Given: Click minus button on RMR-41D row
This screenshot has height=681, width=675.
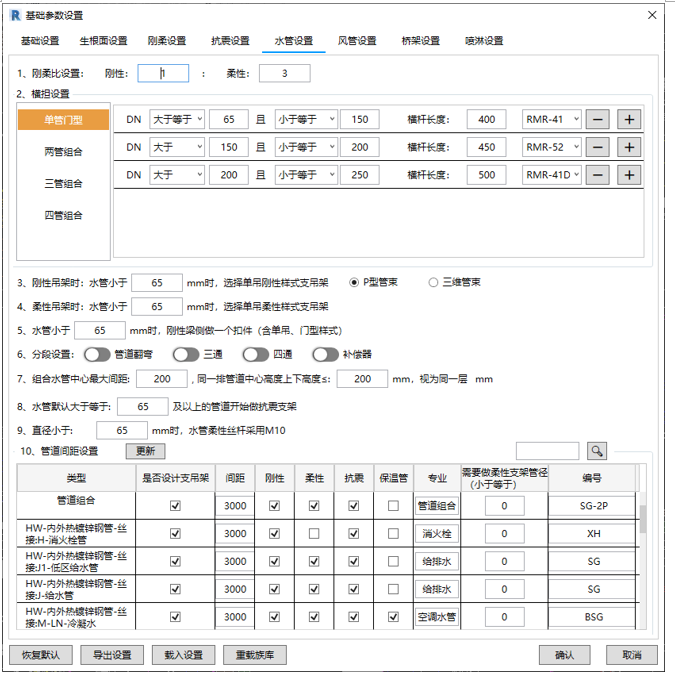Looking at the screenshot, I should coord(598,175).
